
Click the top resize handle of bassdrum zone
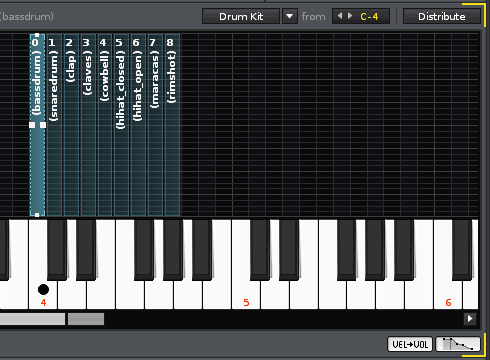point(37,35)
